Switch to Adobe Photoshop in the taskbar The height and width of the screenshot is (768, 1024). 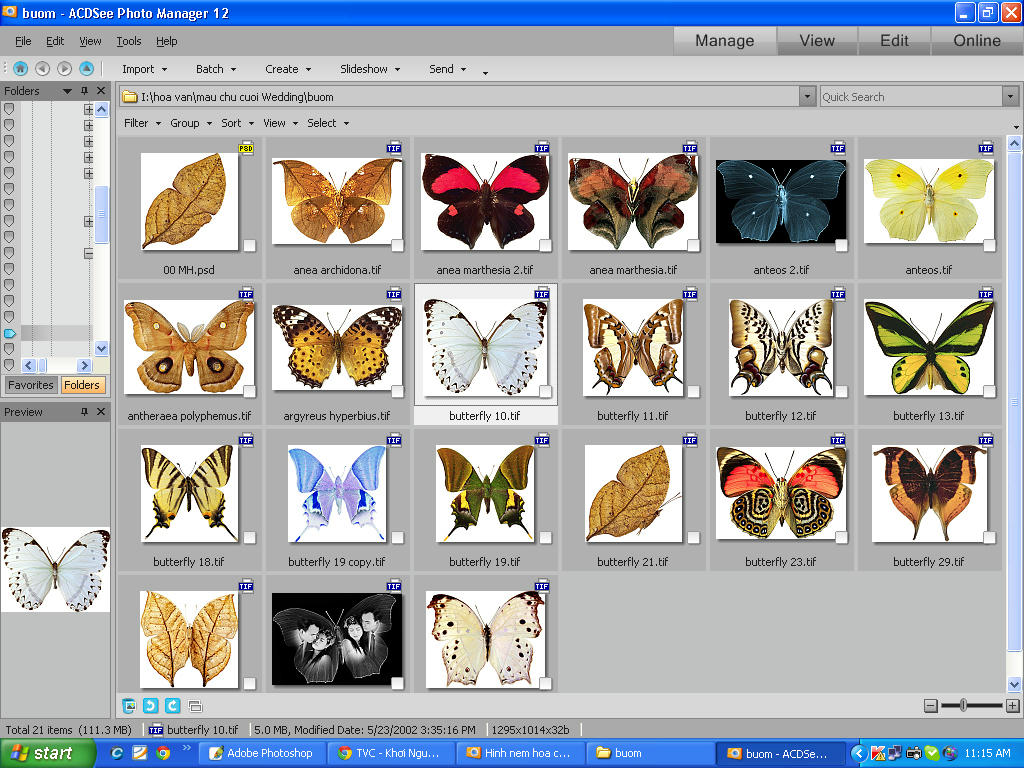click(263, 753)
